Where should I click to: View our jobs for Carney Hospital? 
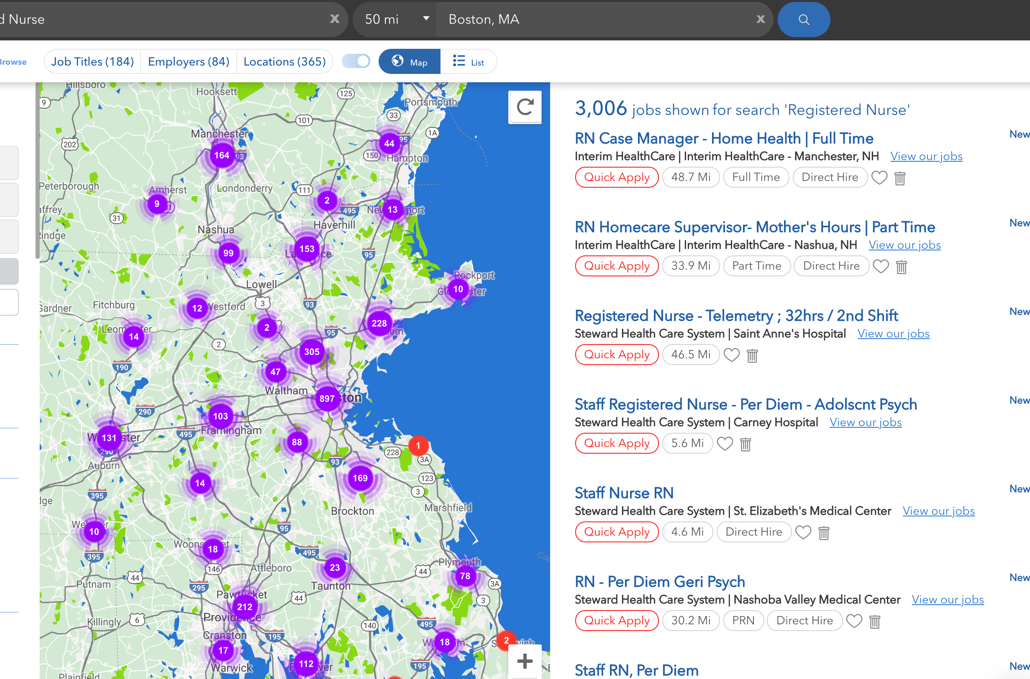(866, 422)
